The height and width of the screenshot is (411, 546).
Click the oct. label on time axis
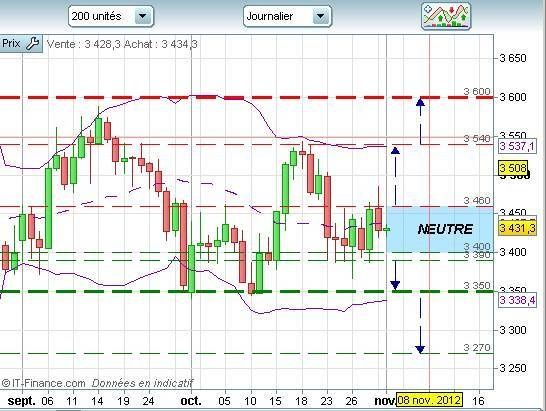point(191,401)
